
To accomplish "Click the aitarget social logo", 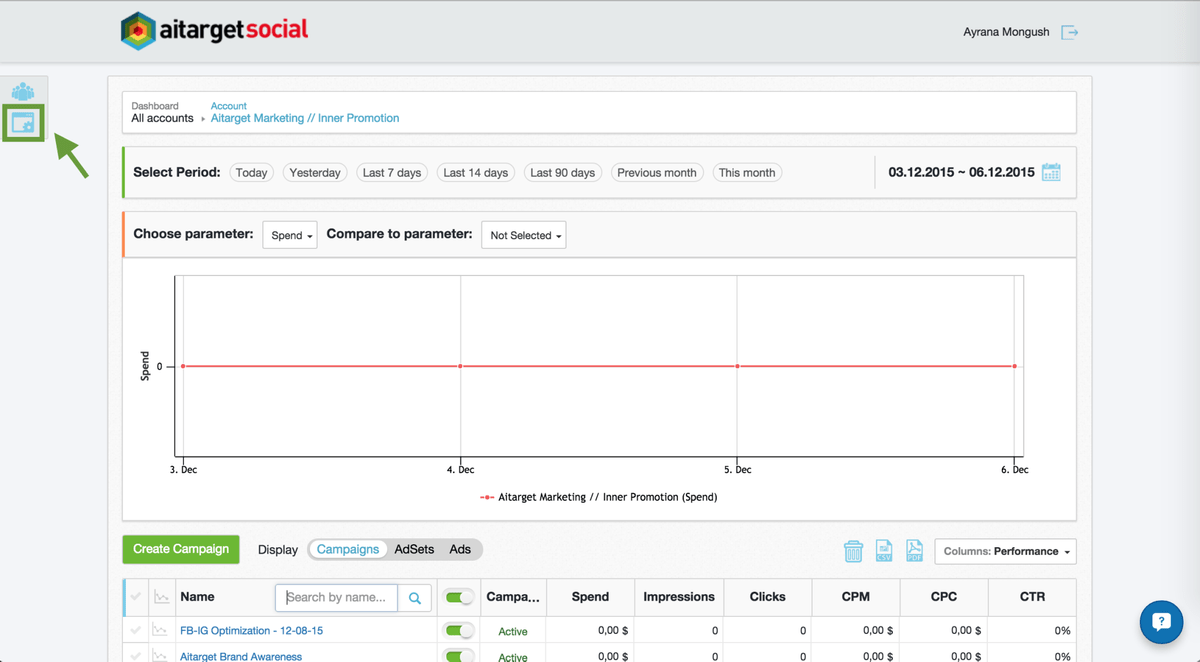I will click(214, 31).
